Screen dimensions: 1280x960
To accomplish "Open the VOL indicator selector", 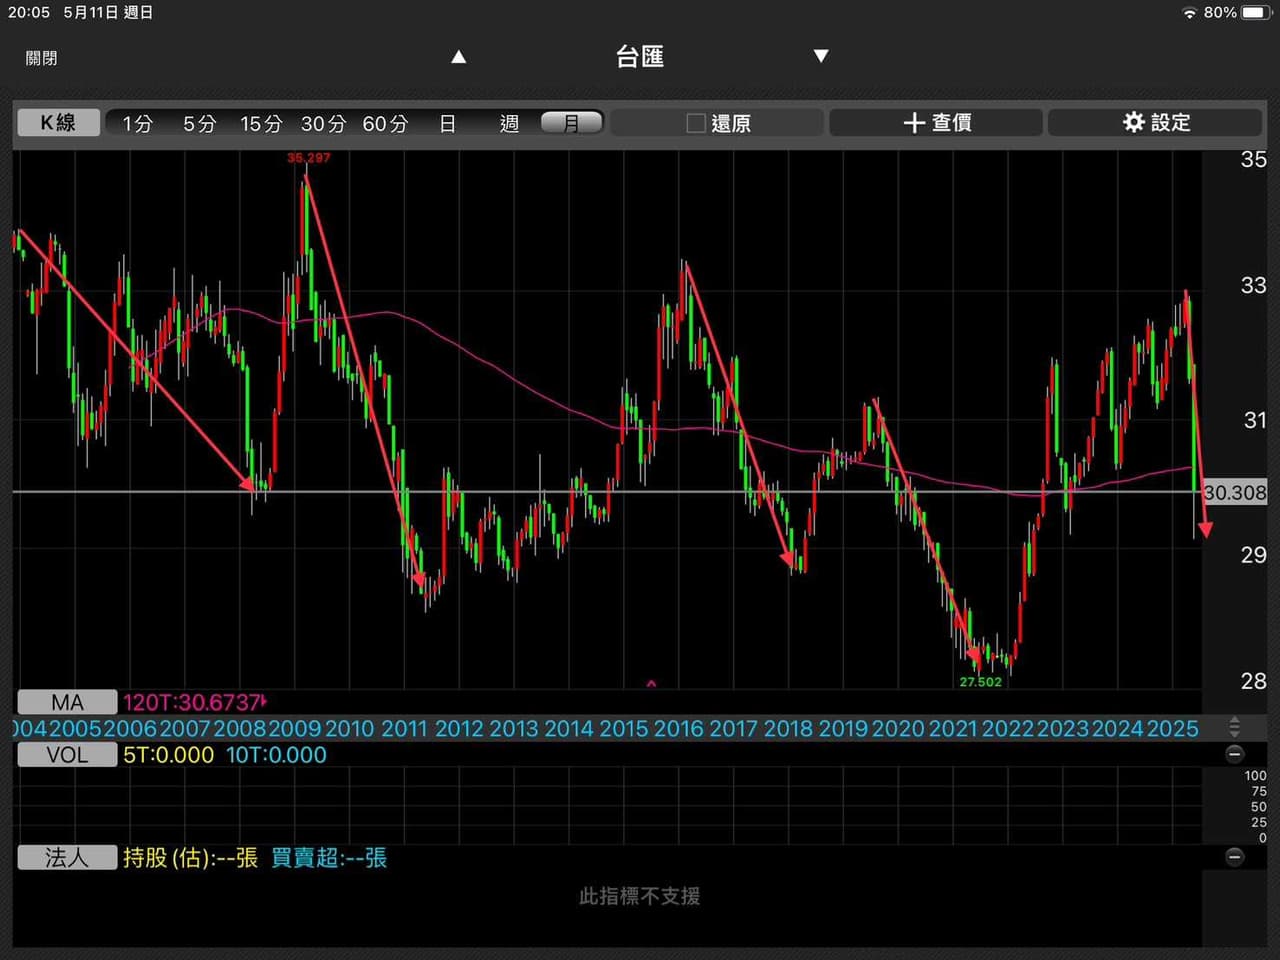I will point(67,755).
